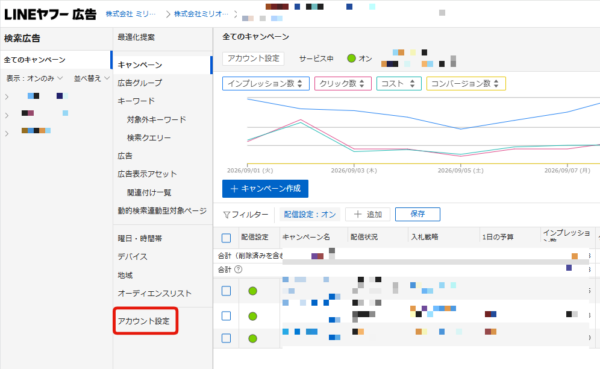Open the 地域 menu item
This screenshot has height=369, width=600.
point(125,275)
